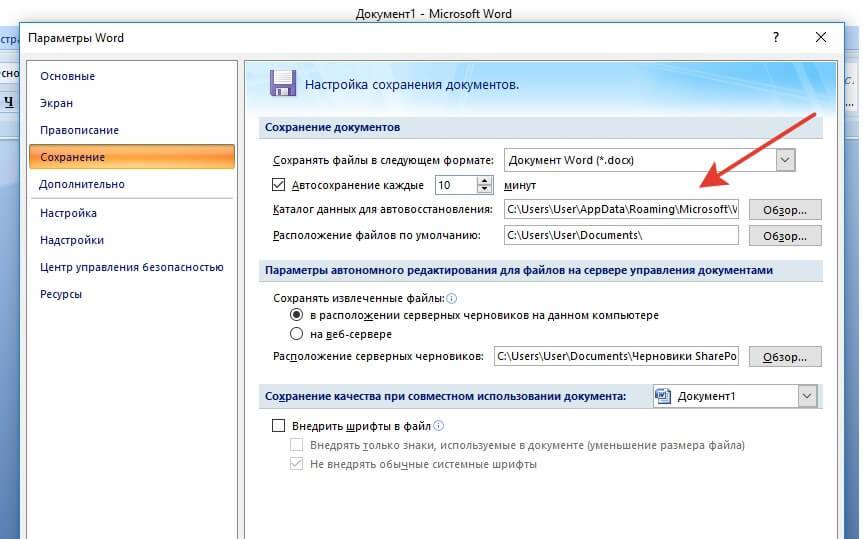The width and height of the screenshot is (863, 539).
Task: Click info icon next to Внедрить шрифты
Action: coord(439,426)
